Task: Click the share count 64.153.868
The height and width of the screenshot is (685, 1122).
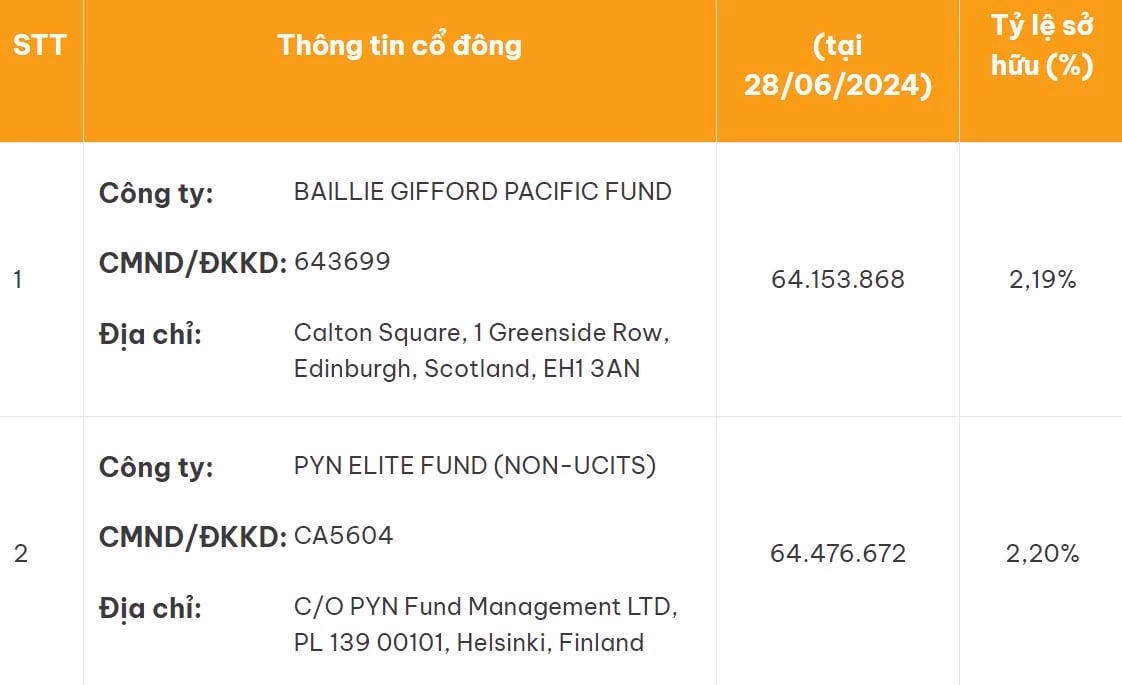Action: pos(837,280)
